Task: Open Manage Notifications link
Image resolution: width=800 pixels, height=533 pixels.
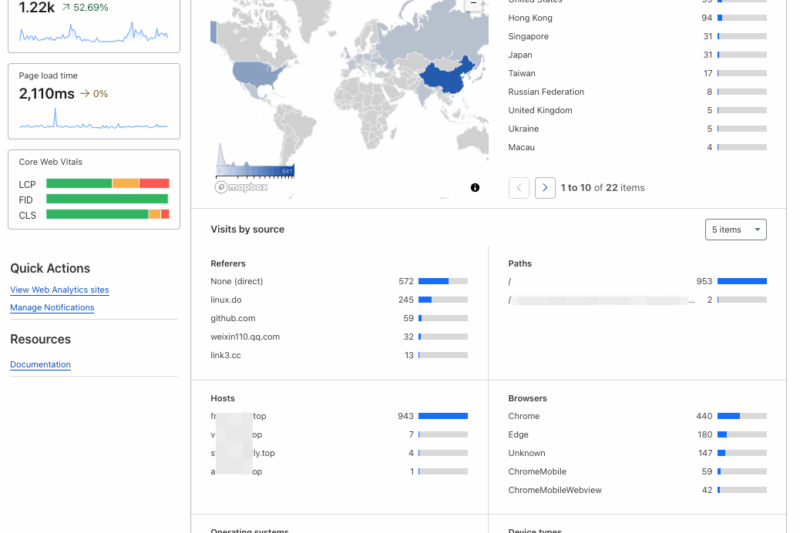Action: click(x=52, y=308)
